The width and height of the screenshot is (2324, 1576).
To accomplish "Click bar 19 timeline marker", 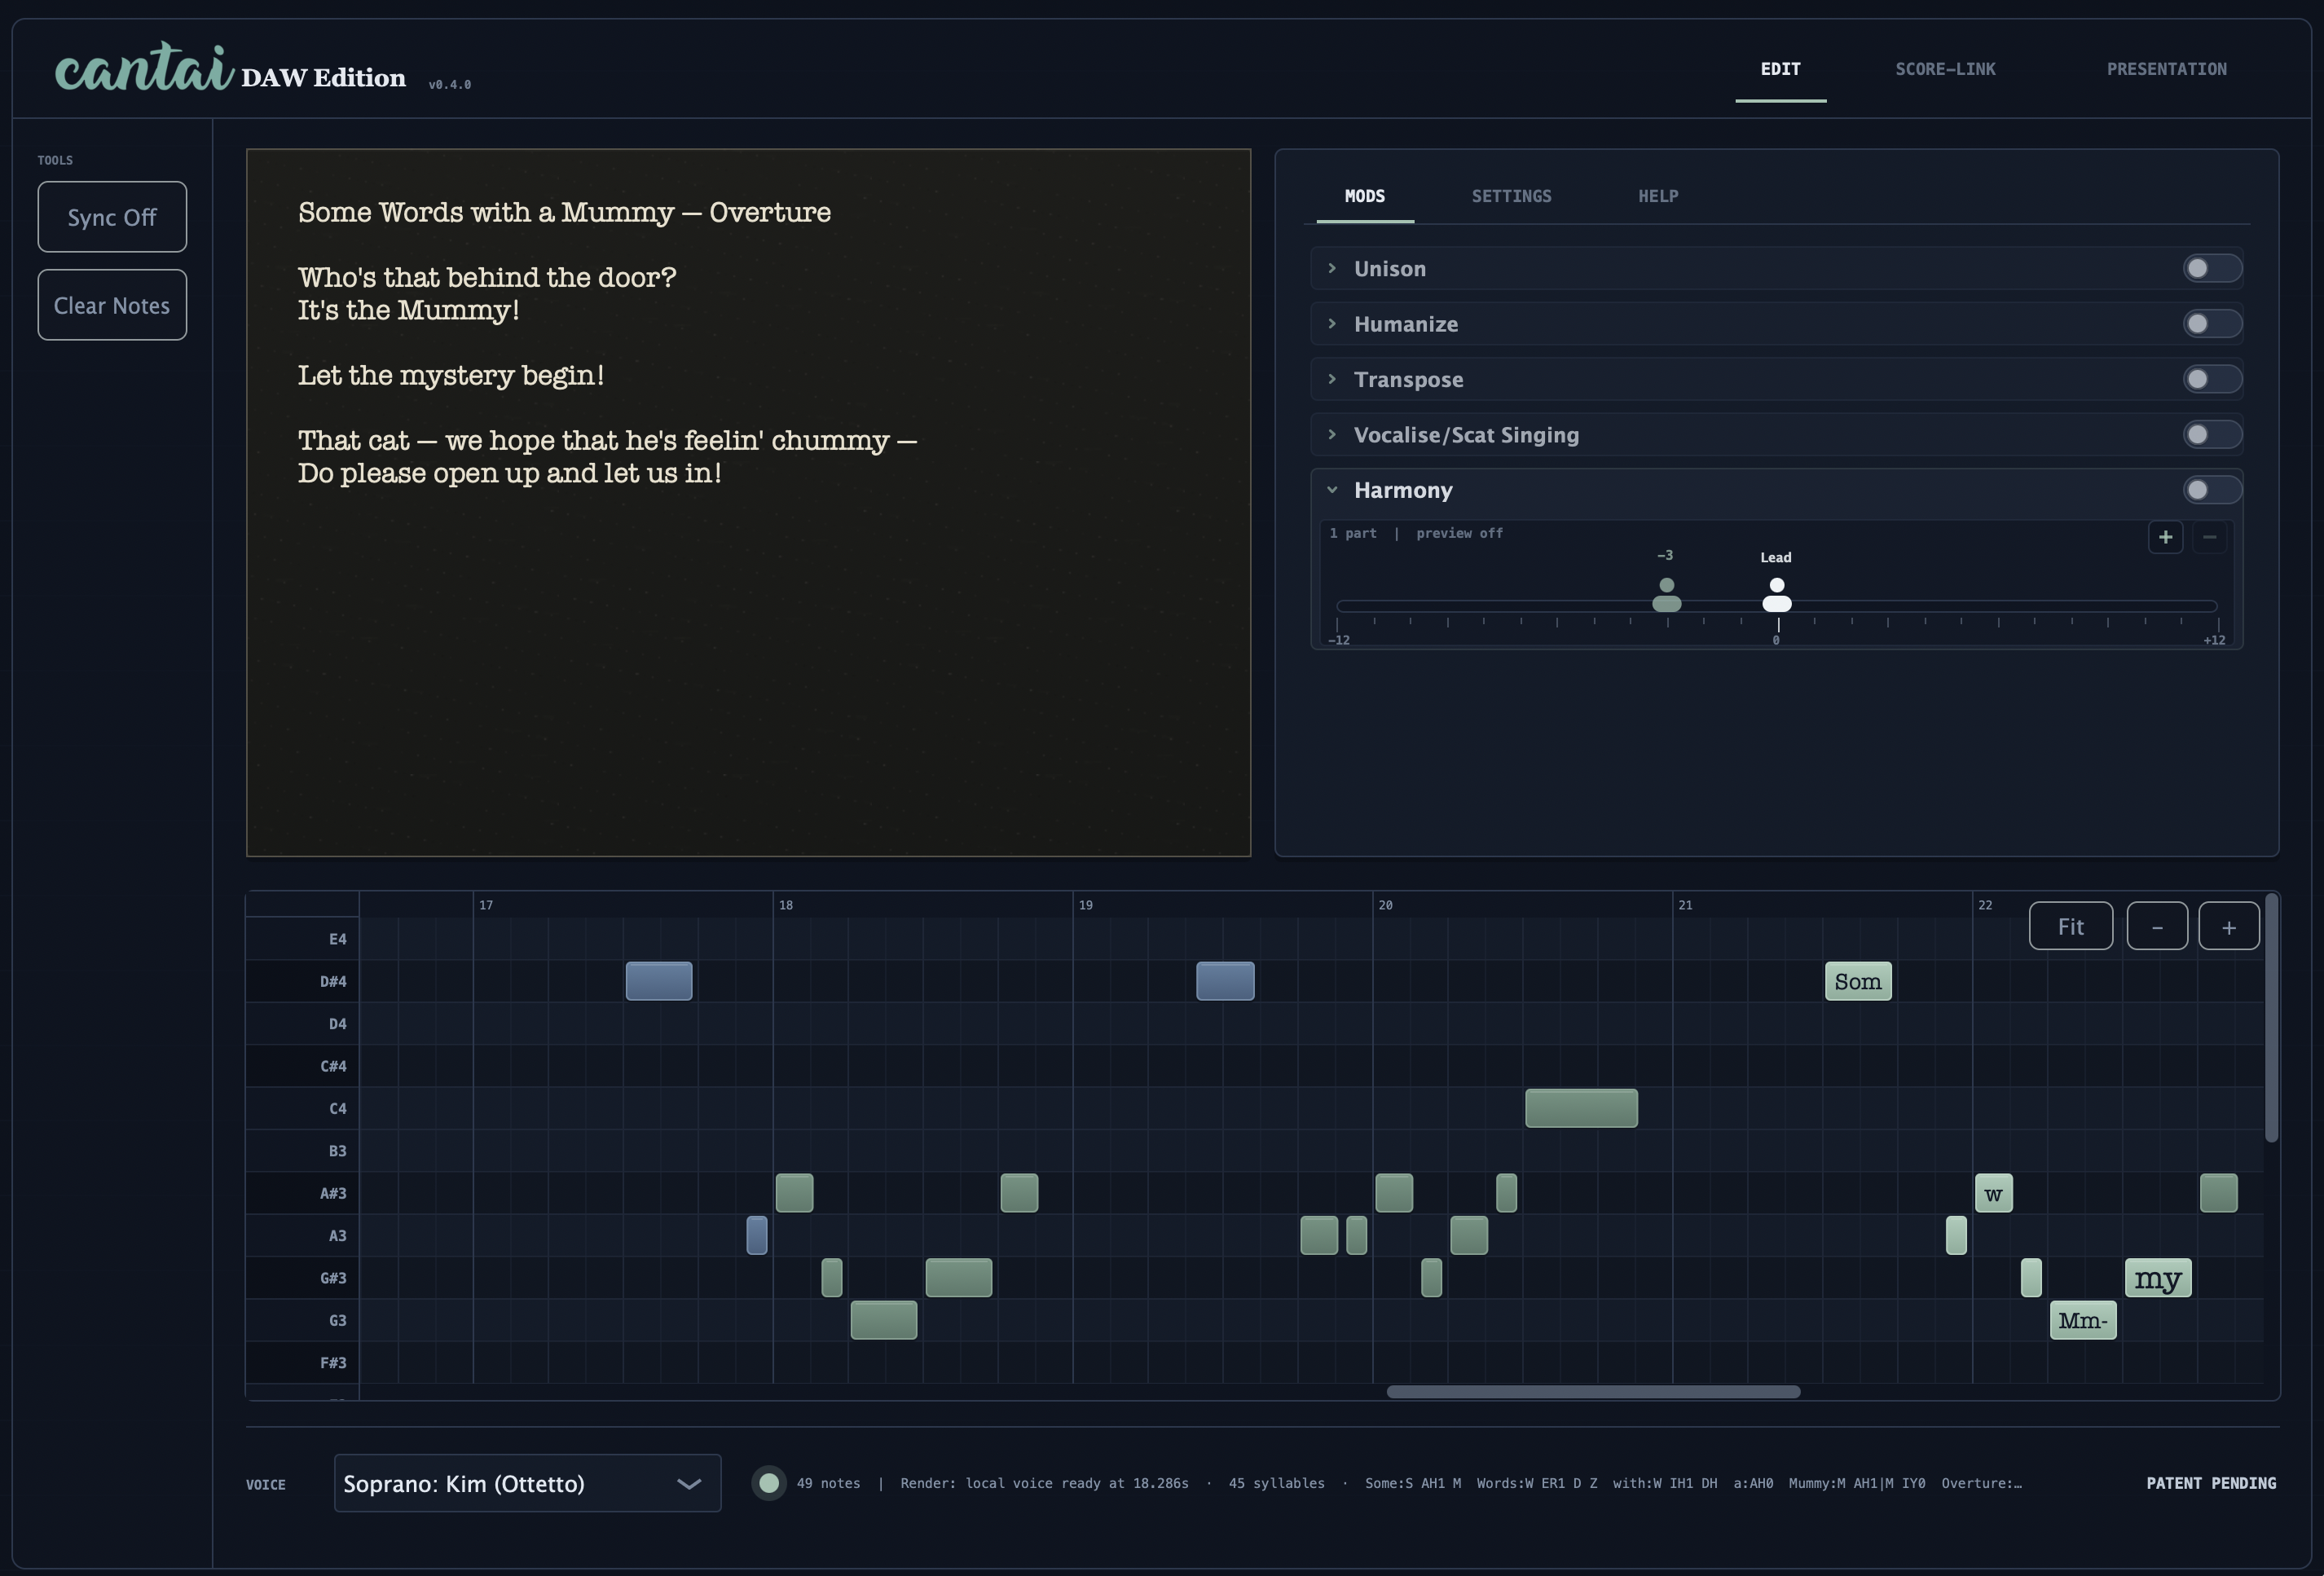I will [1085, 905].
